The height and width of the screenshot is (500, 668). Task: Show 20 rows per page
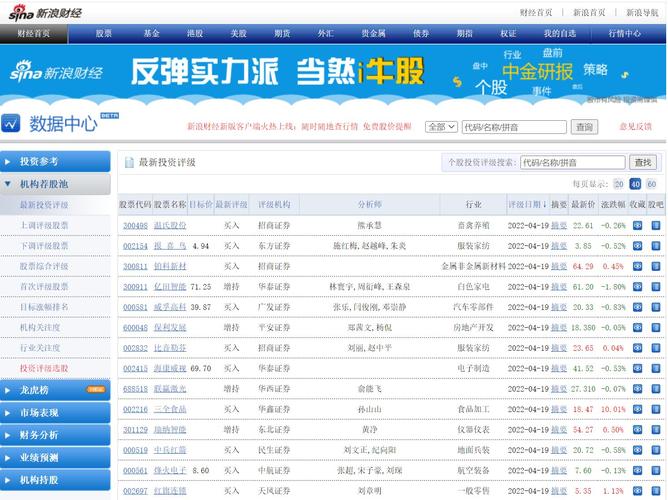tap(619, 184)
